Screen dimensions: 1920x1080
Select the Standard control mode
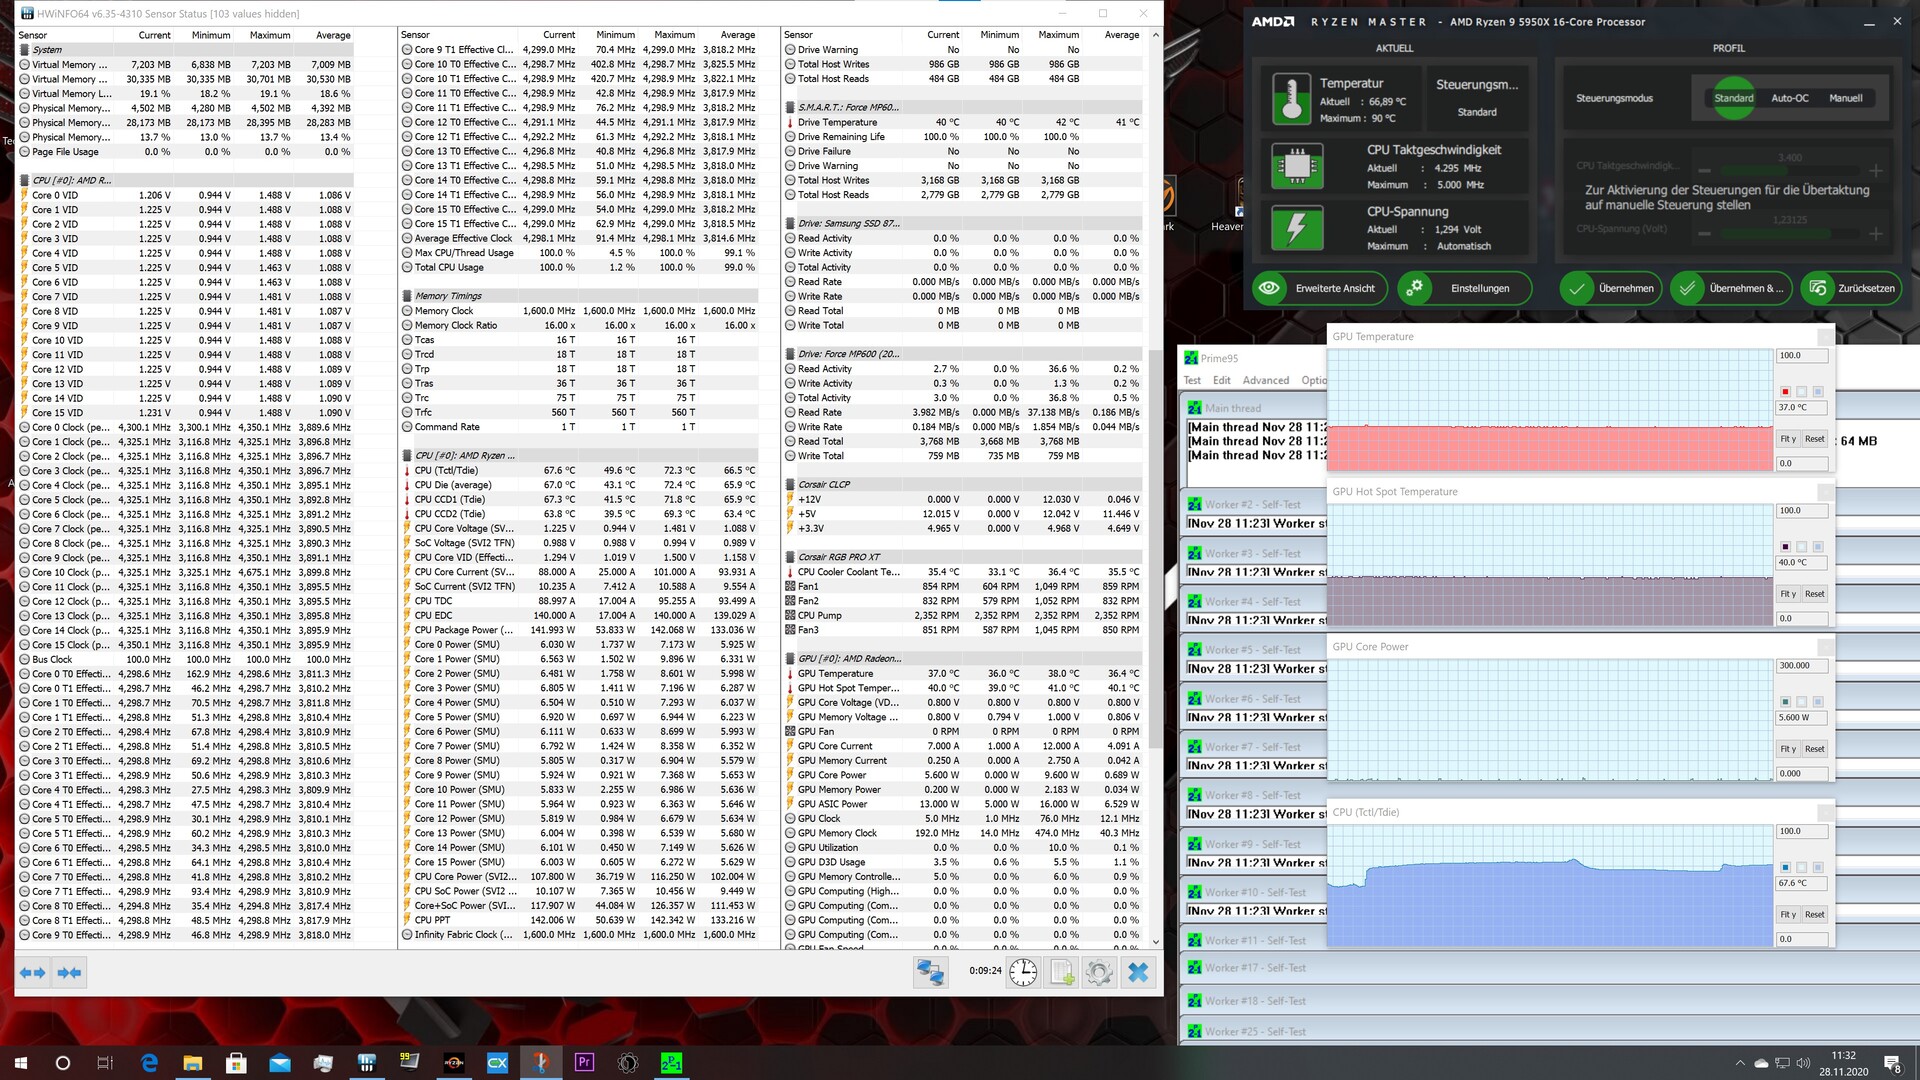point(1733,98)
